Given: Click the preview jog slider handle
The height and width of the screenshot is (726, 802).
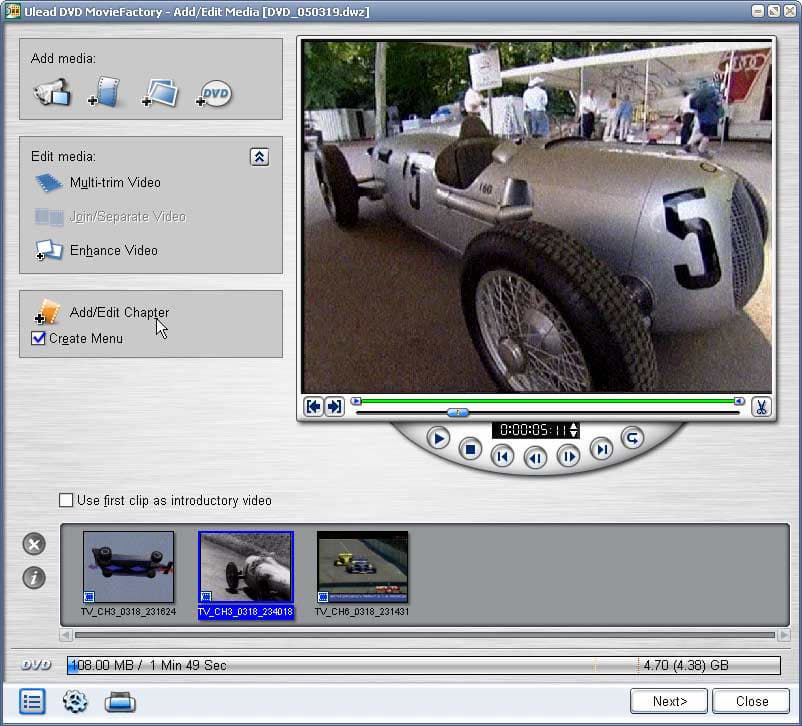Looking at the screenshot, I should 457,412.
